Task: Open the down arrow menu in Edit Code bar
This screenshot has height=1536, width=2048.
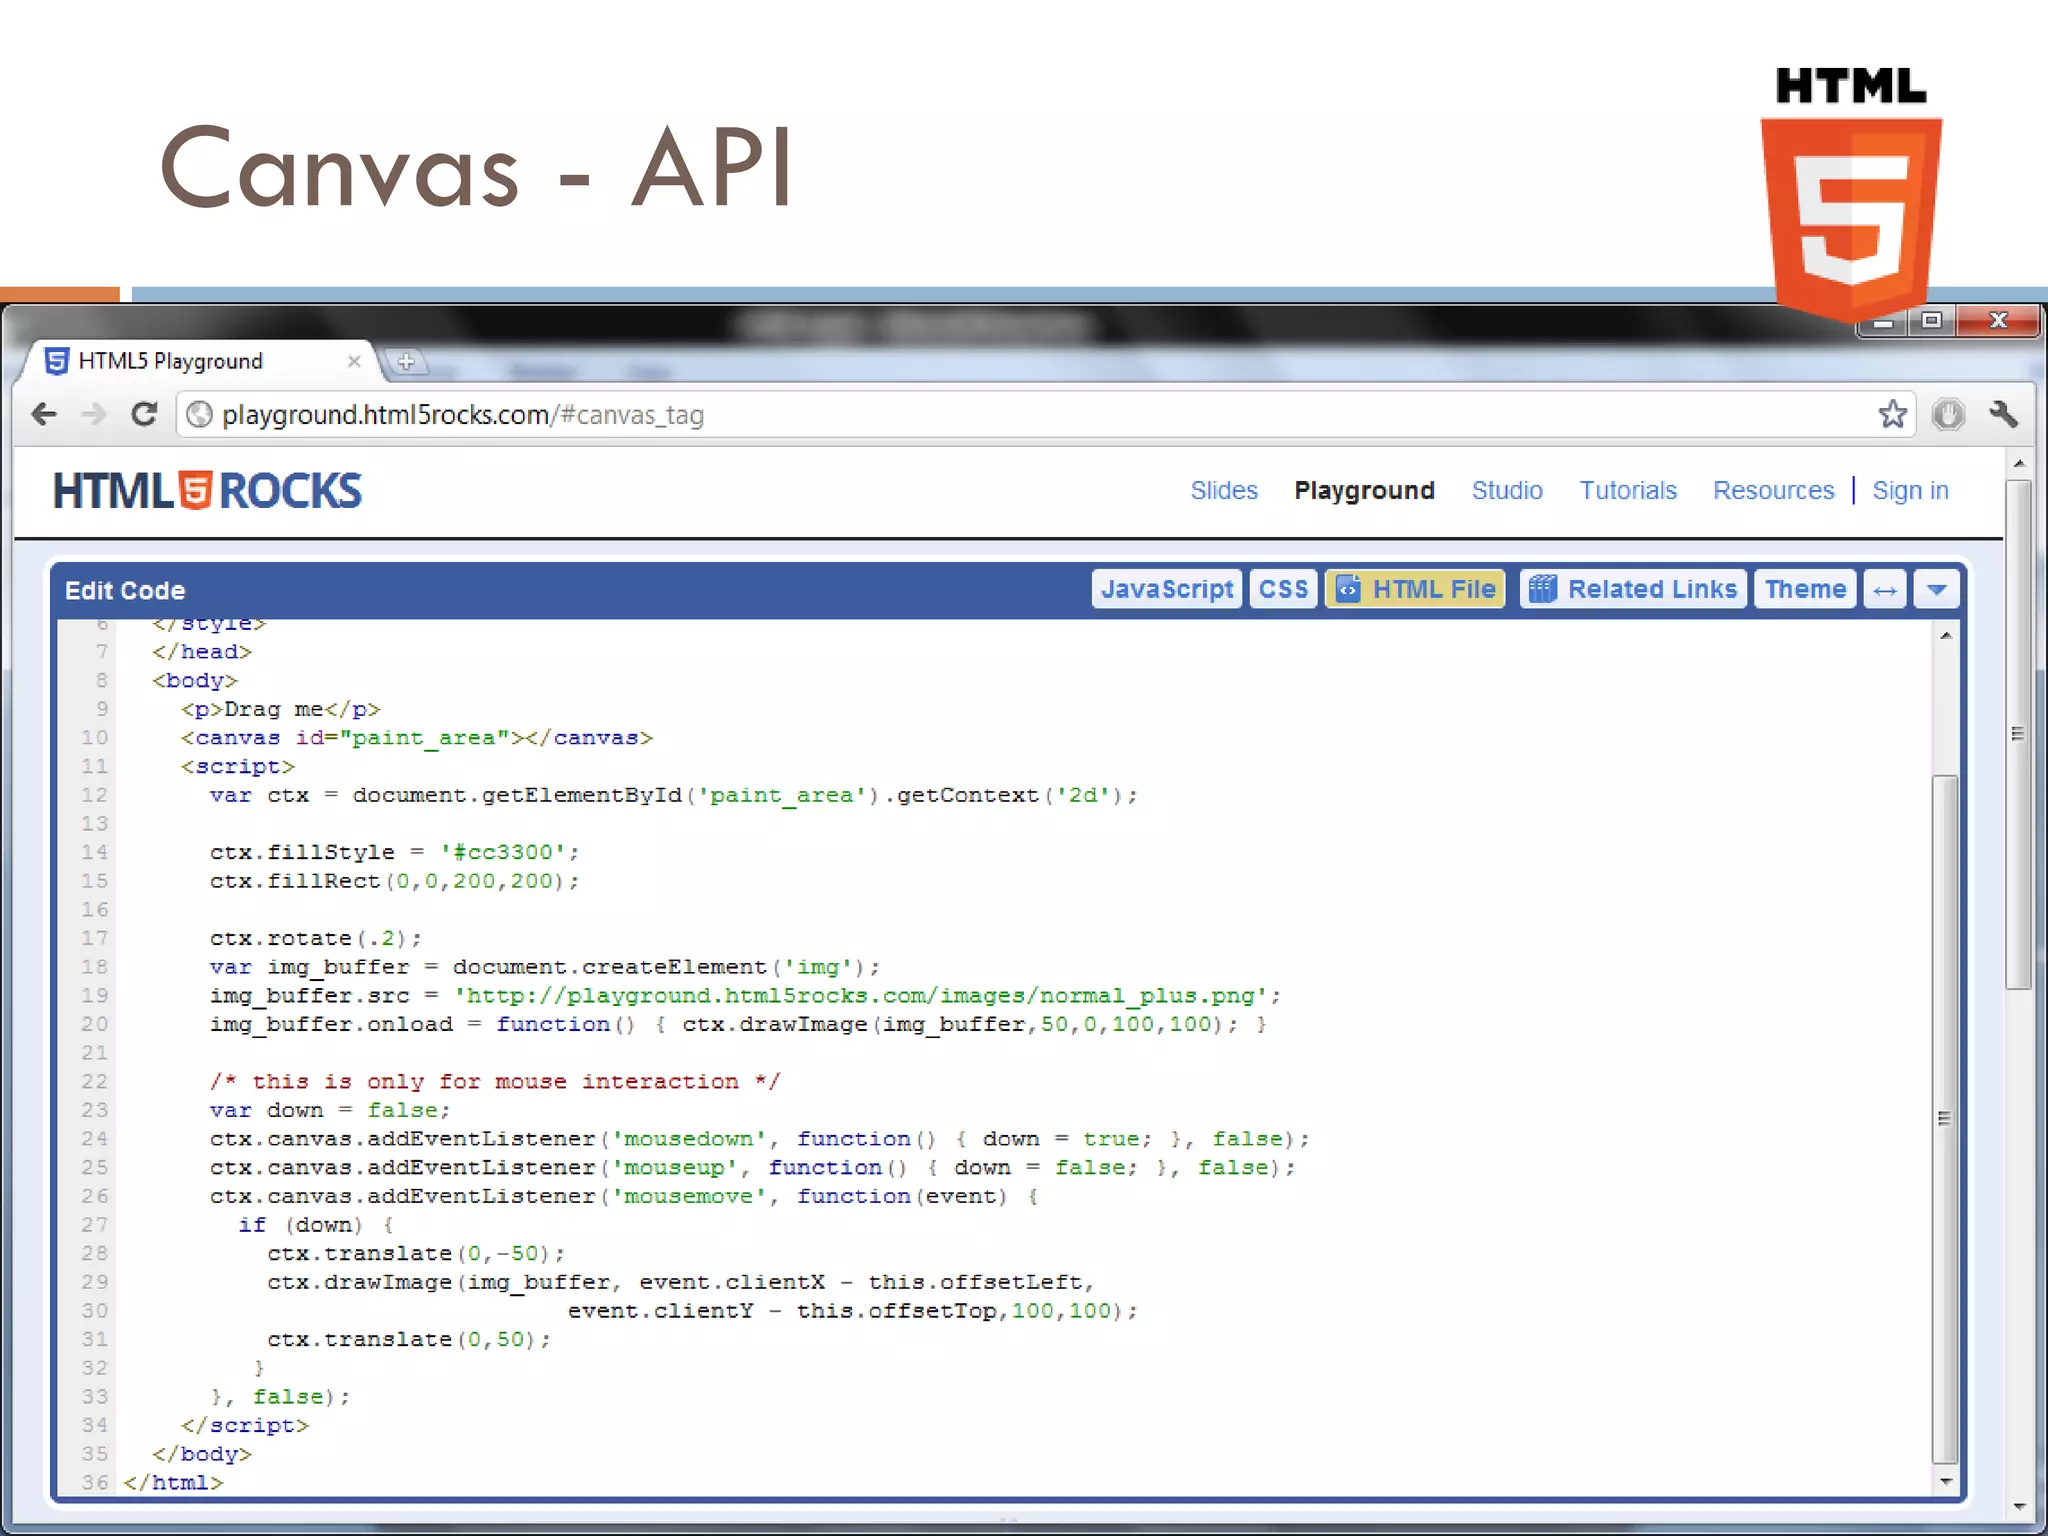Action: click(1936, 590)
